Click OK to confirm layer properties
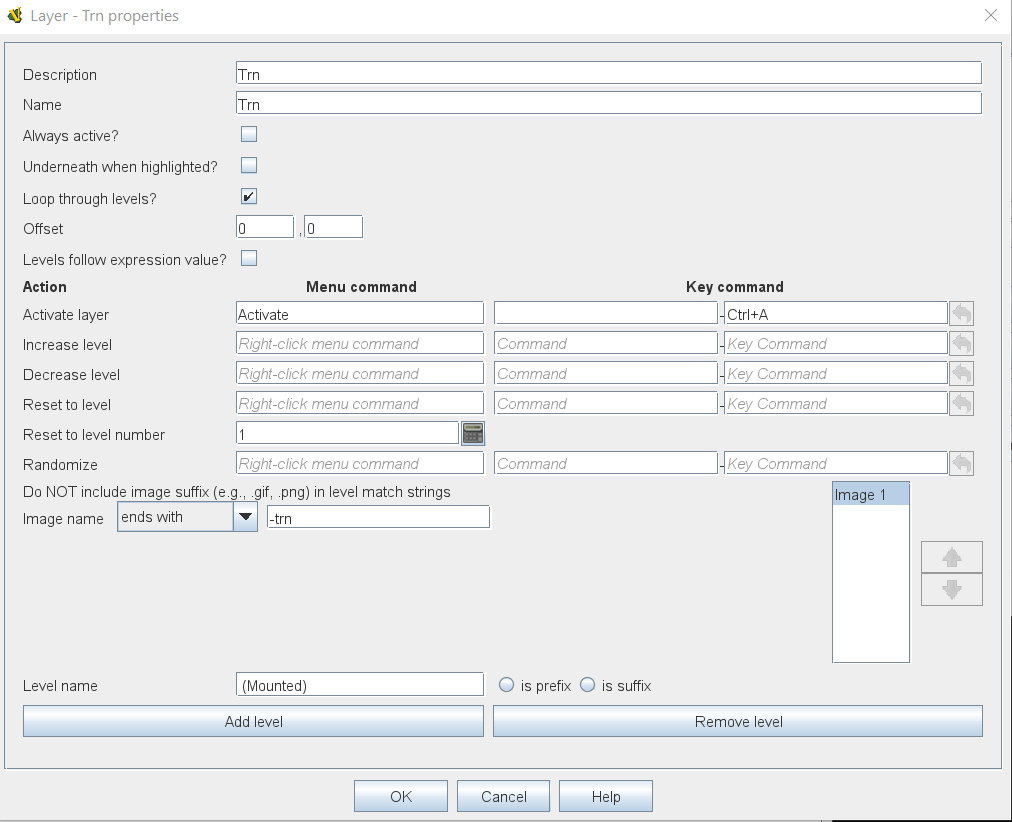1012x822 pixels. (x=400, y=796)
